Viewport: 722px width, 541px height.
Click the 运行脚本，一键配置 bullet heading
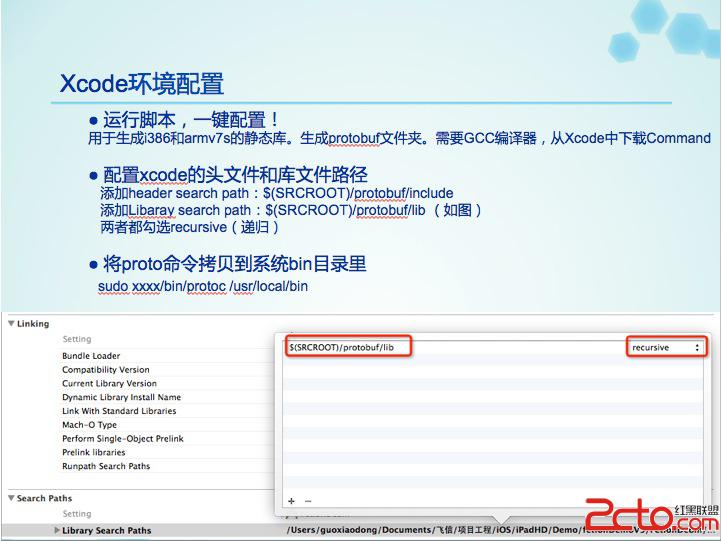coord(191,120)
